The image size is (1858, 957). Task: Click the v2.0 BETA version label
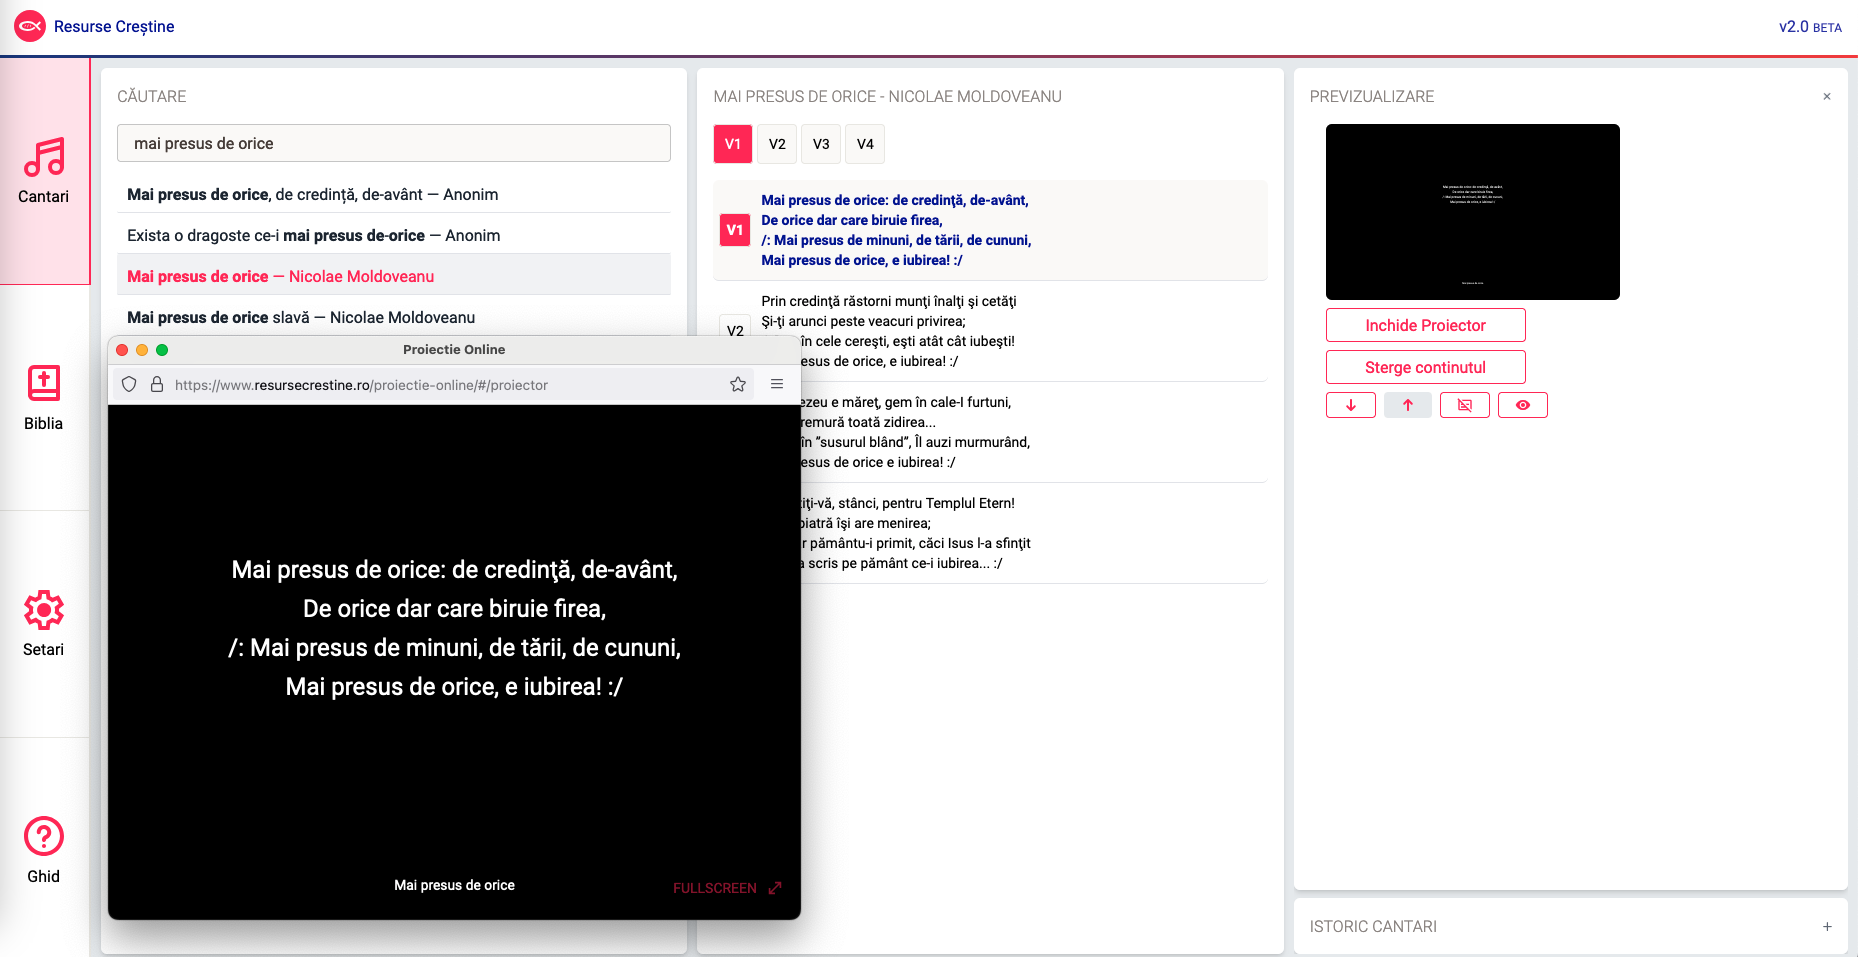1810,27
